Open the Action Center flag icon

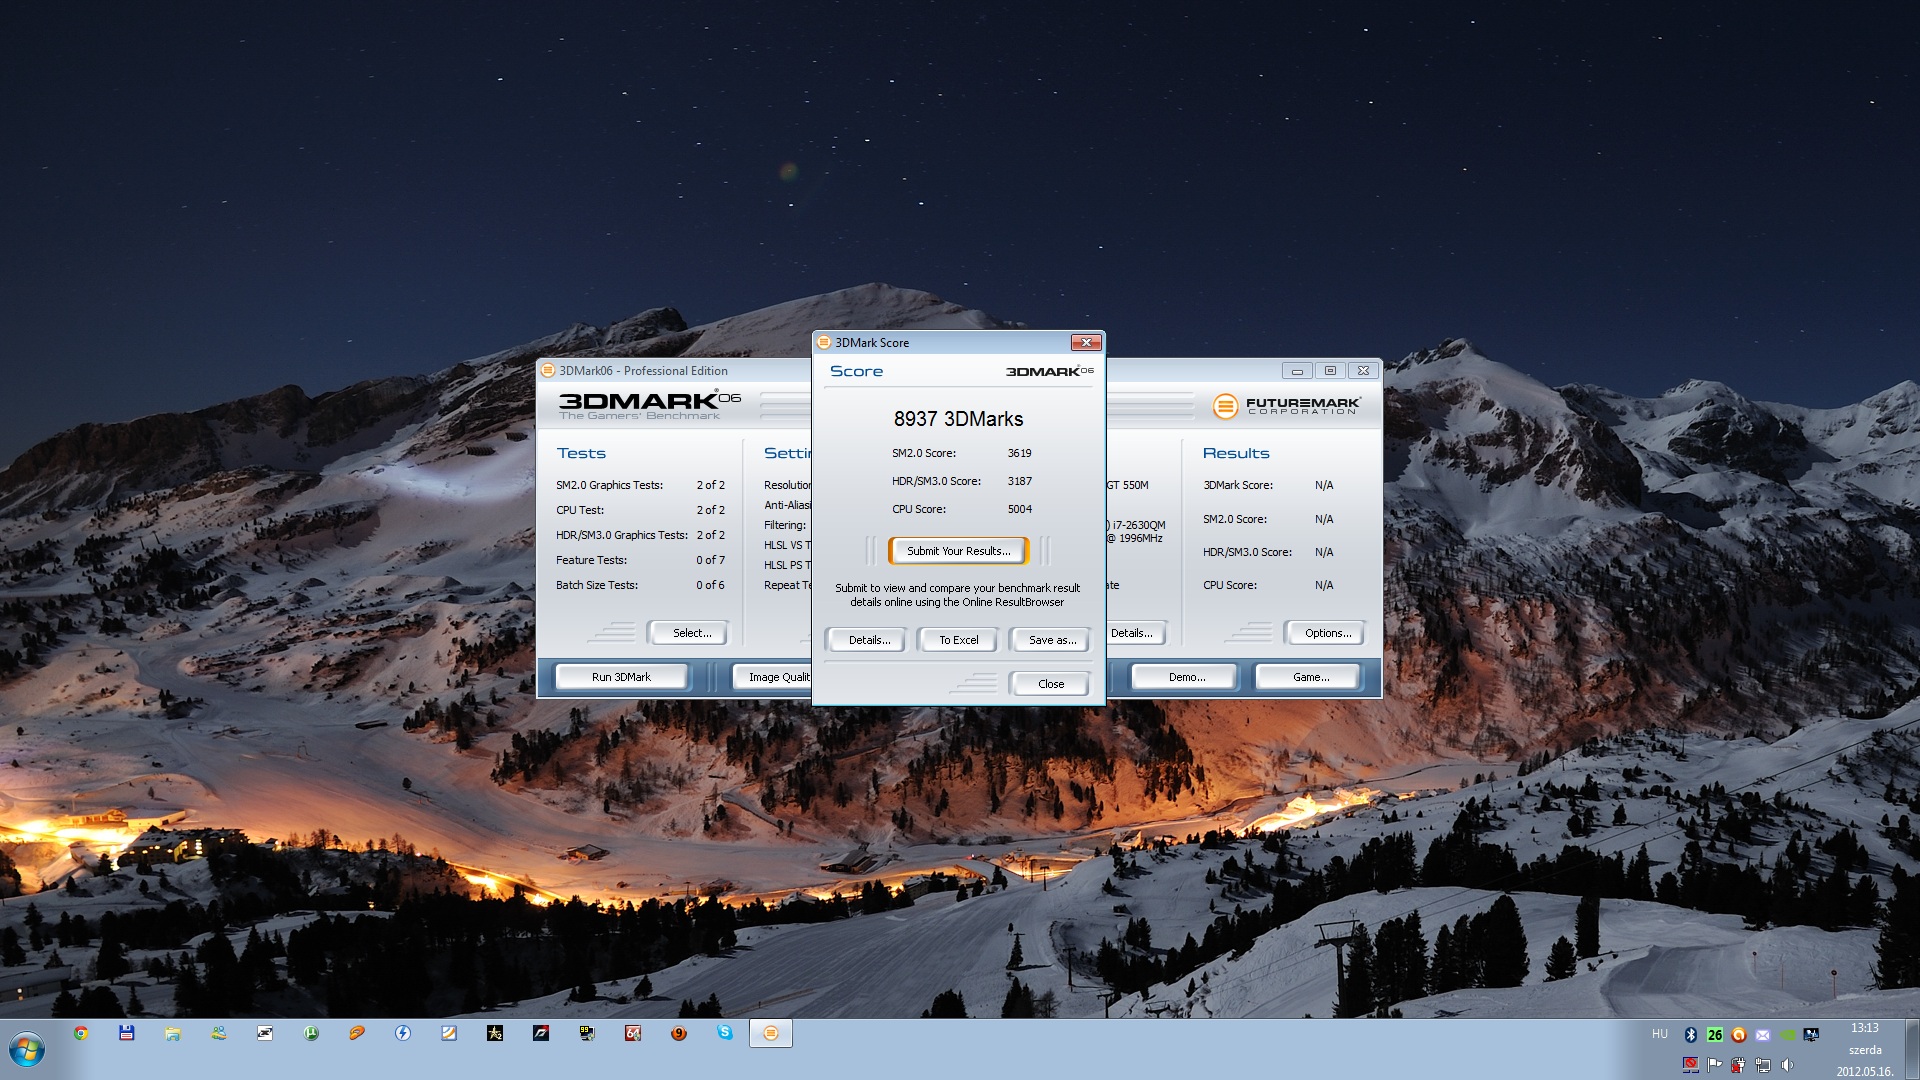(x=1715, y=1065)
